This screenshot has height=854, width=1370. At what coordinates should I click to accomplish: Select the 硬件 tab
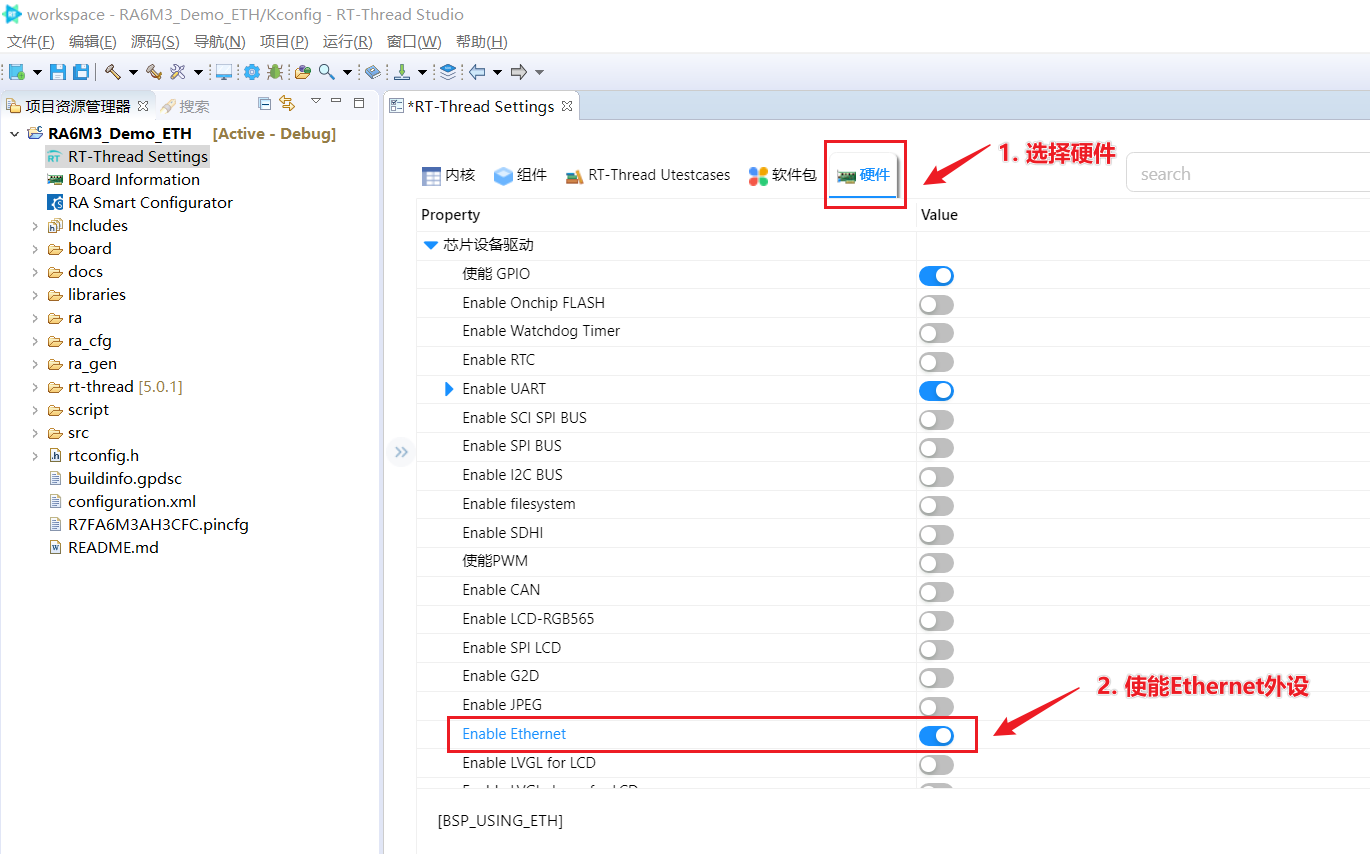864,175
